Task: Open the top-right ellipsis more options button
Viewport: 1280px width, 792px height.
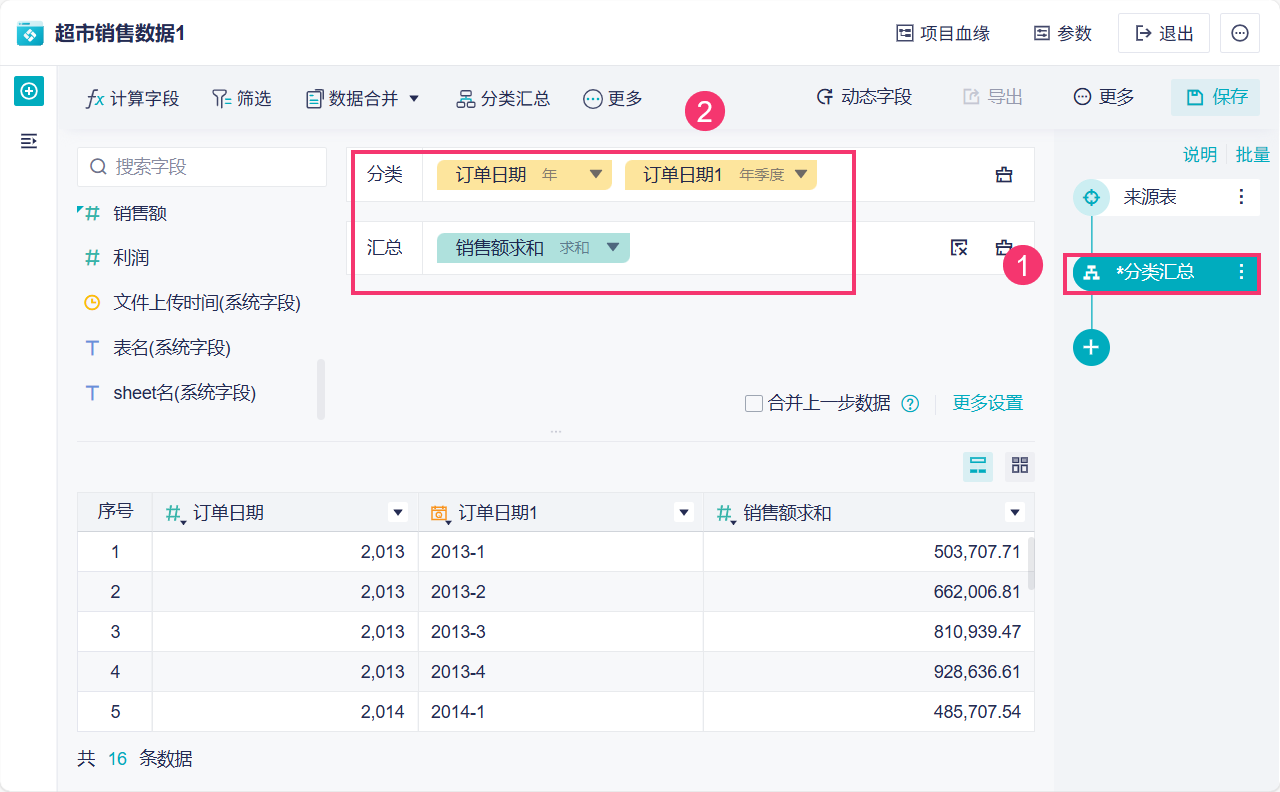Action: coord(1240,33)
